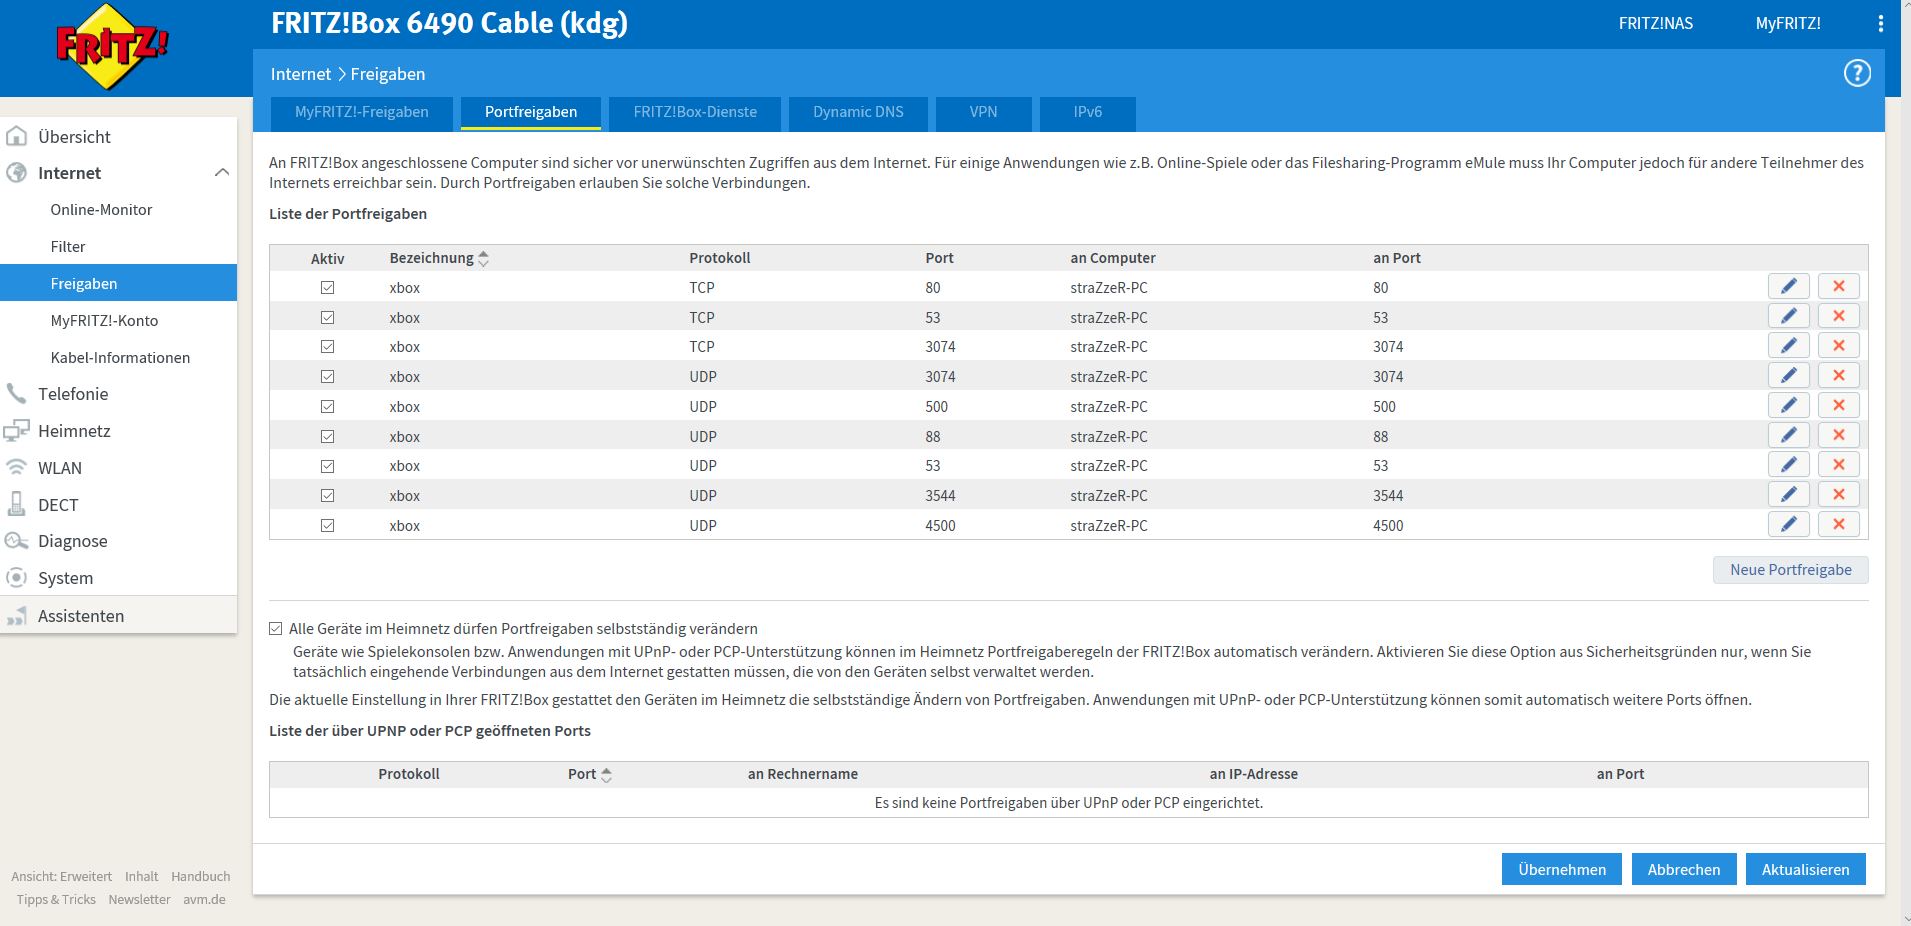Open the FRITZ!Box-Dienste tab

695,112
